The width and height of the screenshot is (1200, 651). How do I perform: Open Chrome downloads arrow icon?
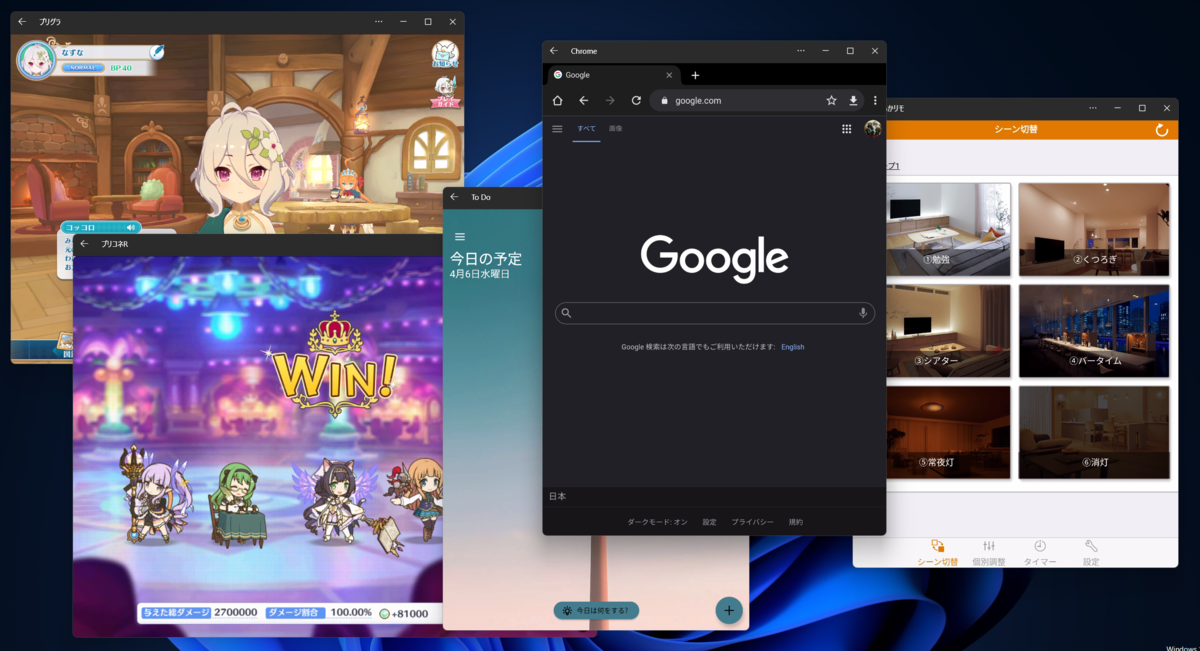[x=853, y=100]
